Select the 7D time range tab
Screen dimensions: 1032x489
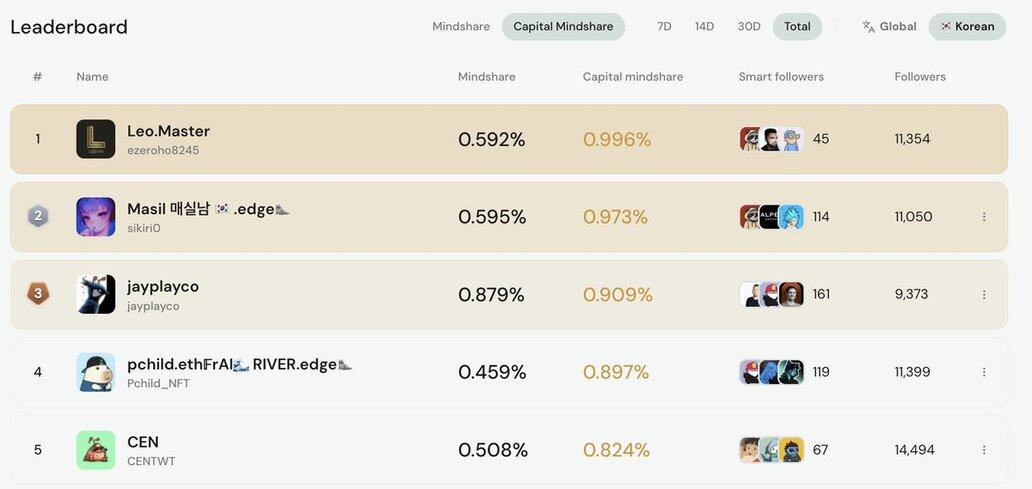pyautogui.click(x=664, y=27)
